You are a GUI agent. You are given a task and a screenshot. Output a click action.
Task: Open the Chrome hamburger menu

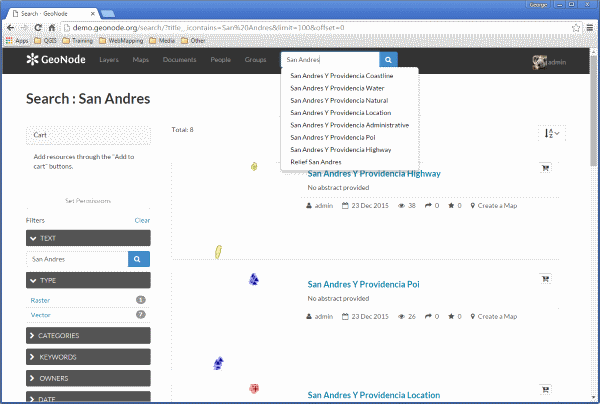point(590,28)
